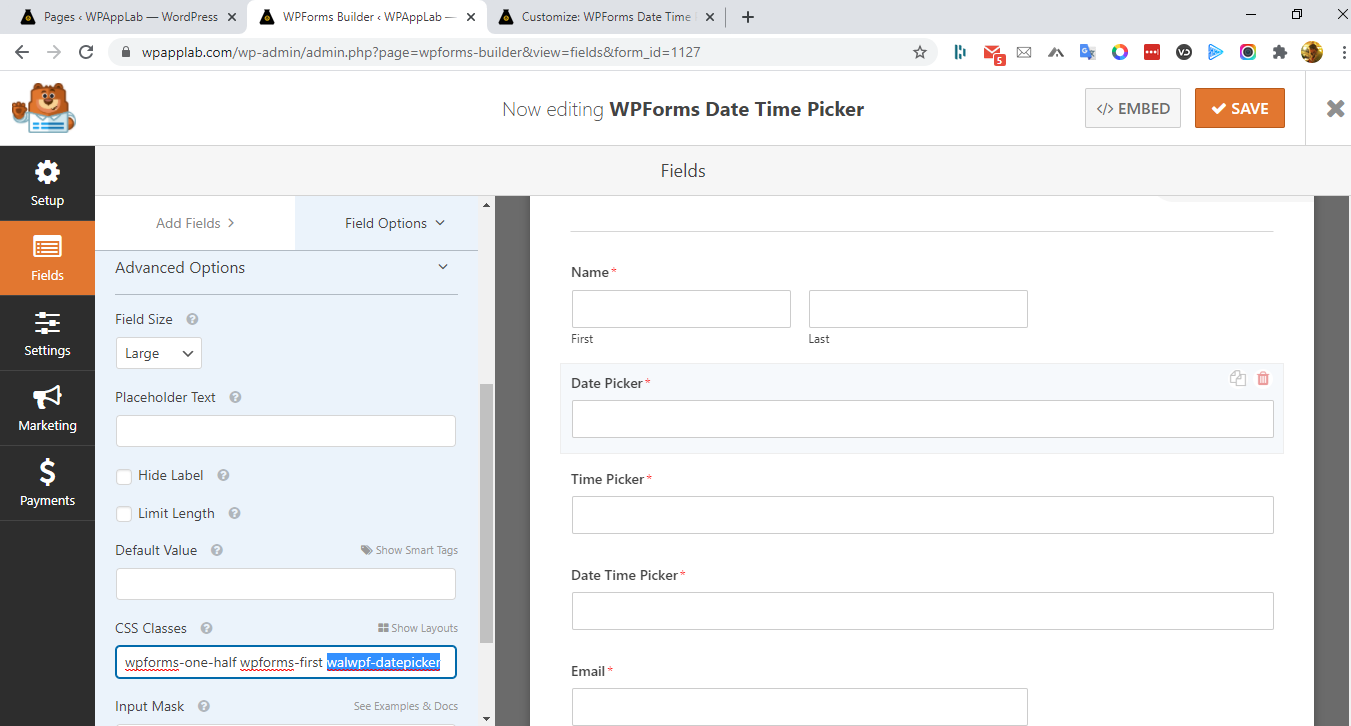
Task: Open a new browser tab
Action: [x=748, y=17]
